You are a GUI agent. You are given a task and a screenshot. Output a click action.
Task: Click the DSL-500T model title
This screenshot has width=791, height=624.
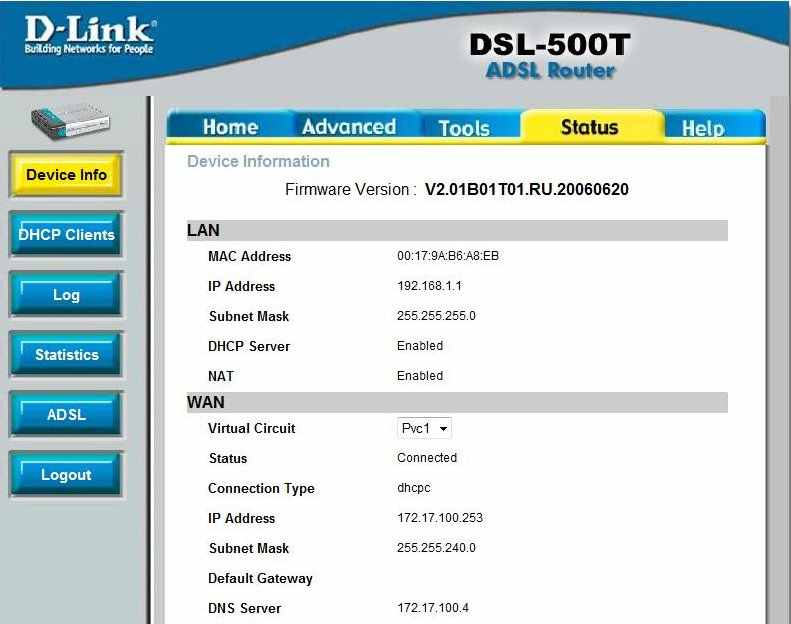point(550,44)
